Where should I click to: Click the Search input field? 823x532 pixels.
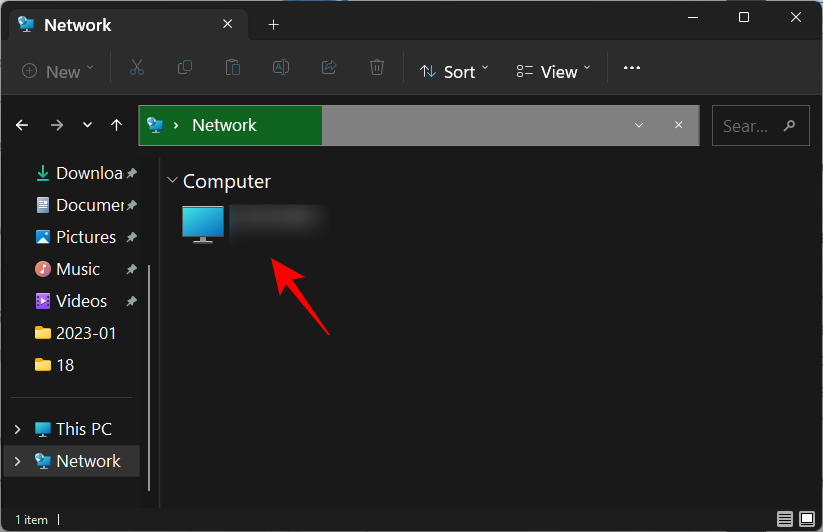point(750,126)
